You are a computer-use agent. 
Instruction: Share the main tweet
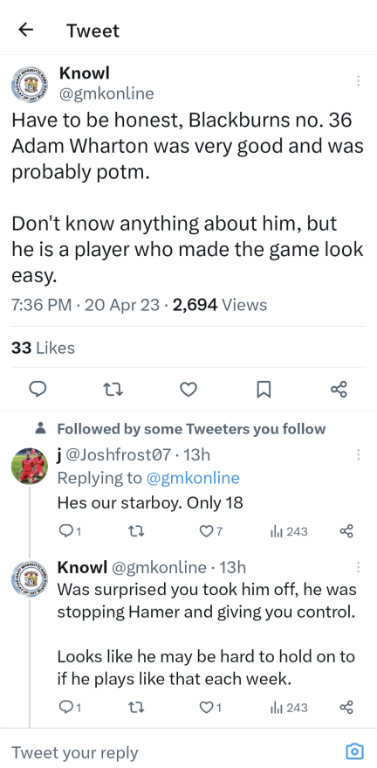pyautogui.click(x=339, y=389)
